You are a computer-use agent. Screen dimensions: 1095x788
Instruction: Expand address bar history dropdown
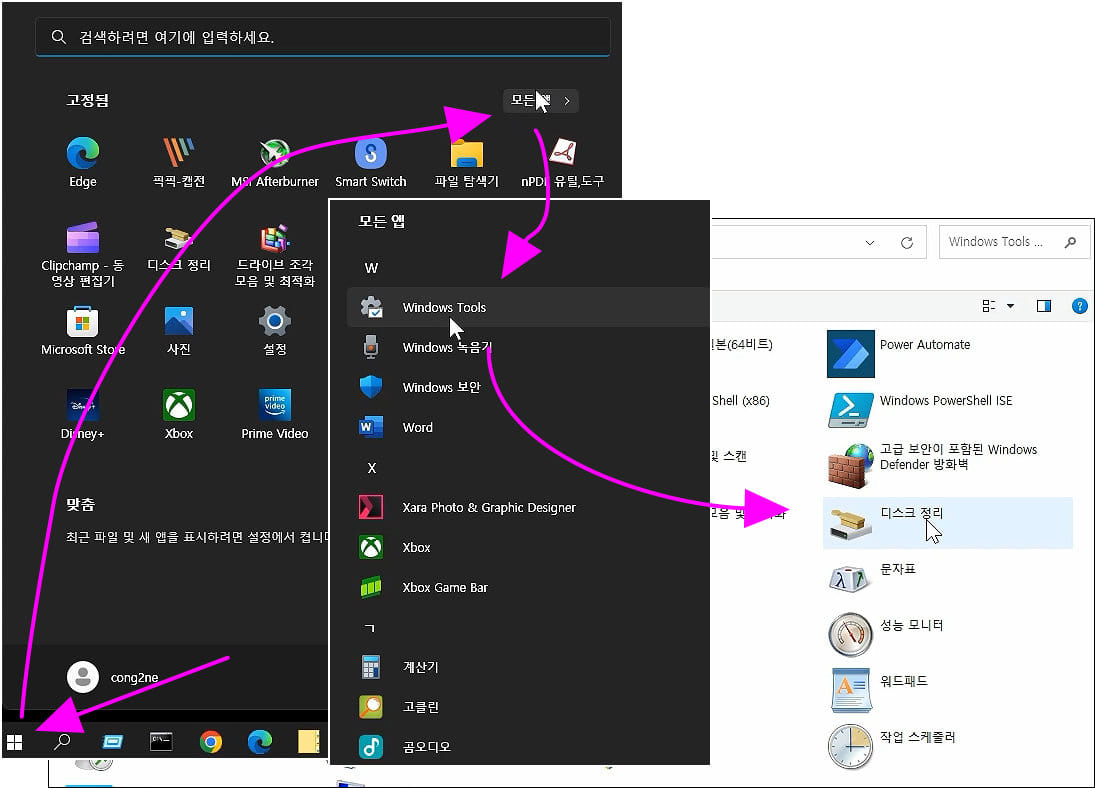pos(869,242)
